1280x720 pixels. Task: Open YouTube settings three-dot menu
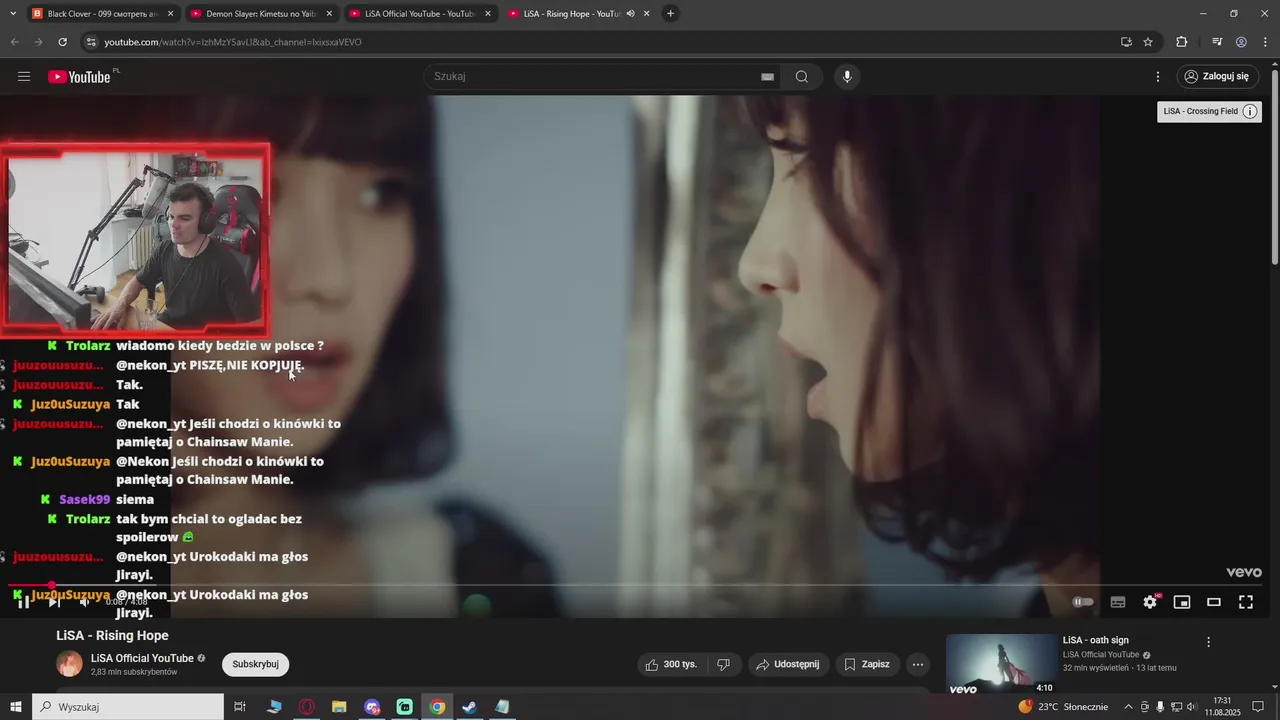[x=1158, y=77]
